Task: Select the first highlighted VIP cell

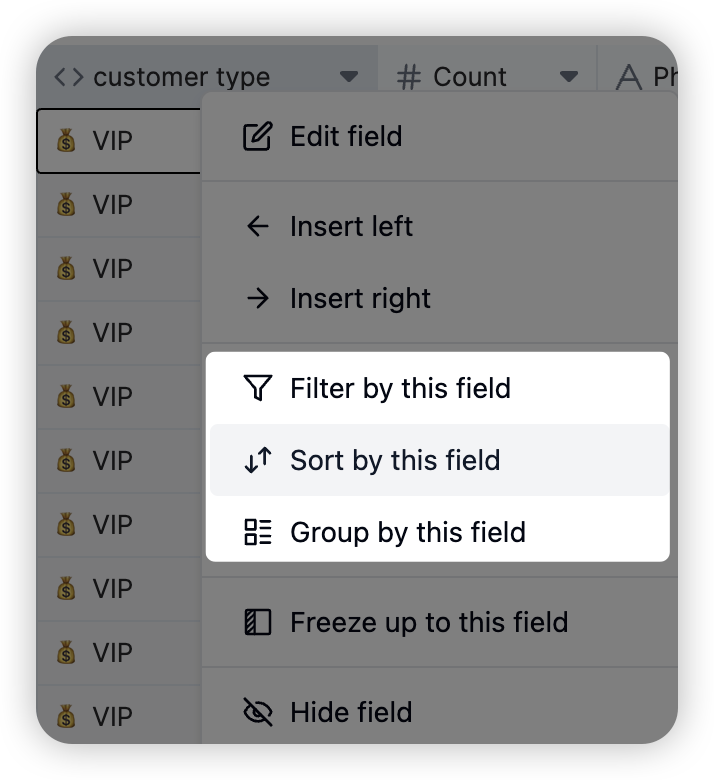Action: (118, 141)
